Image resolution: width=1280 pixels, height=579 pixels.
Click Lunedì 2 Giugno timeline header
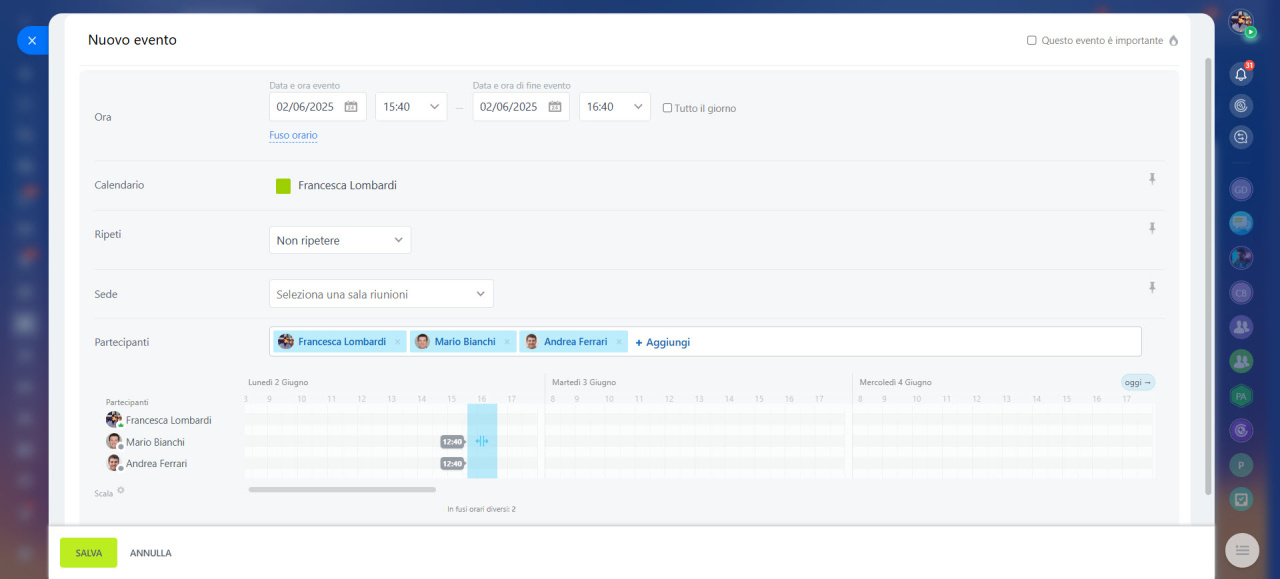pyautogui.click(x=278, y=382)
